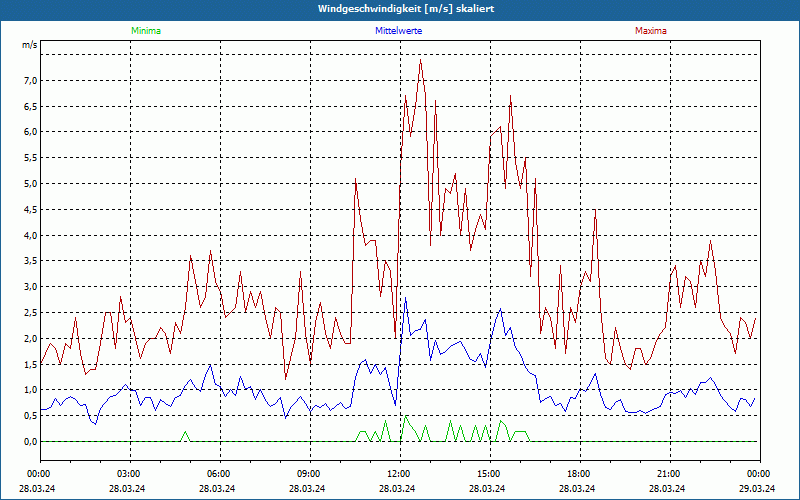Click the isolated green Minima spike before 06:00
This screenshot has width=800, height=500.
click(x=184, y=433)
